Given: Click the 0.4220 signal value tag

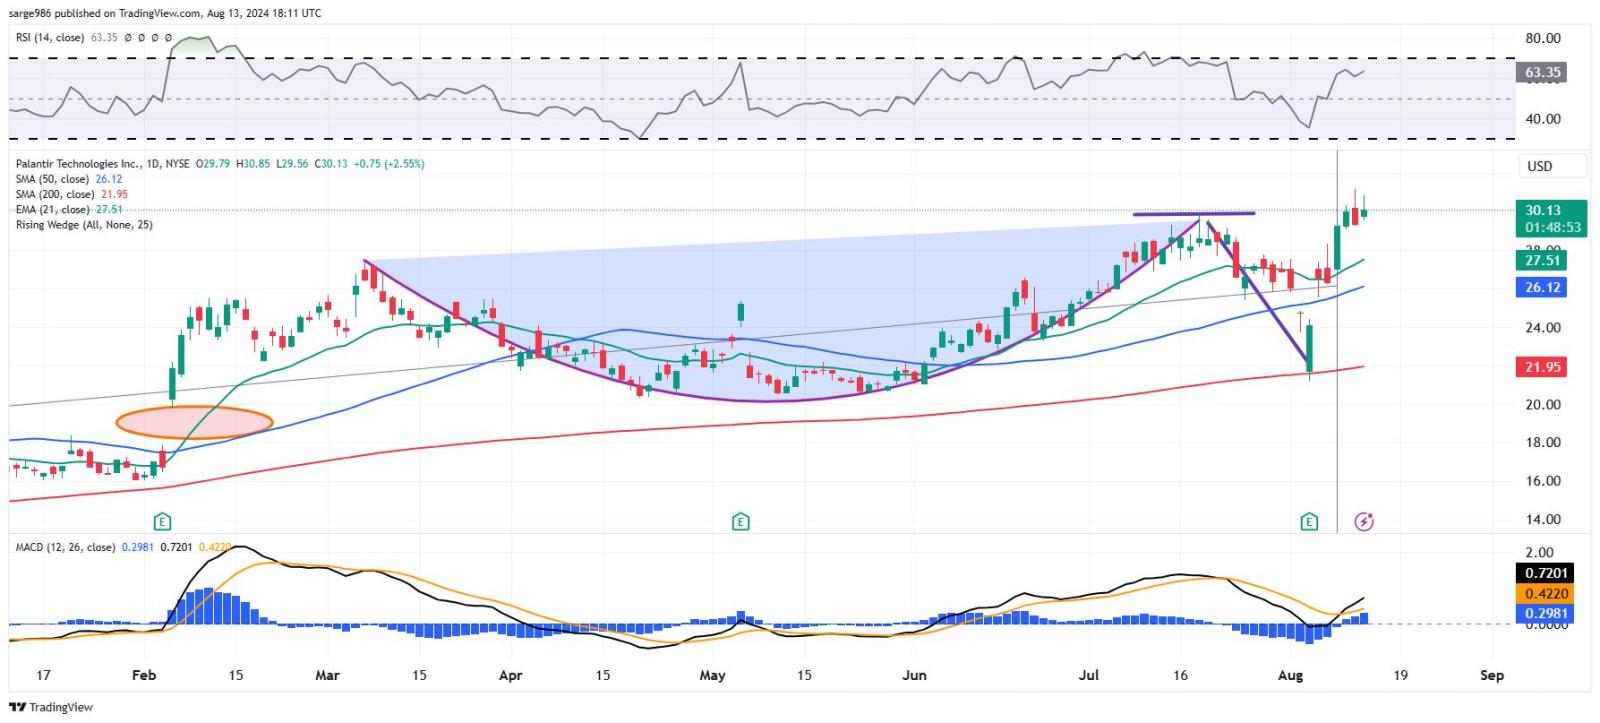Looking at the screenshot, I should click(x=1545, y=593).
